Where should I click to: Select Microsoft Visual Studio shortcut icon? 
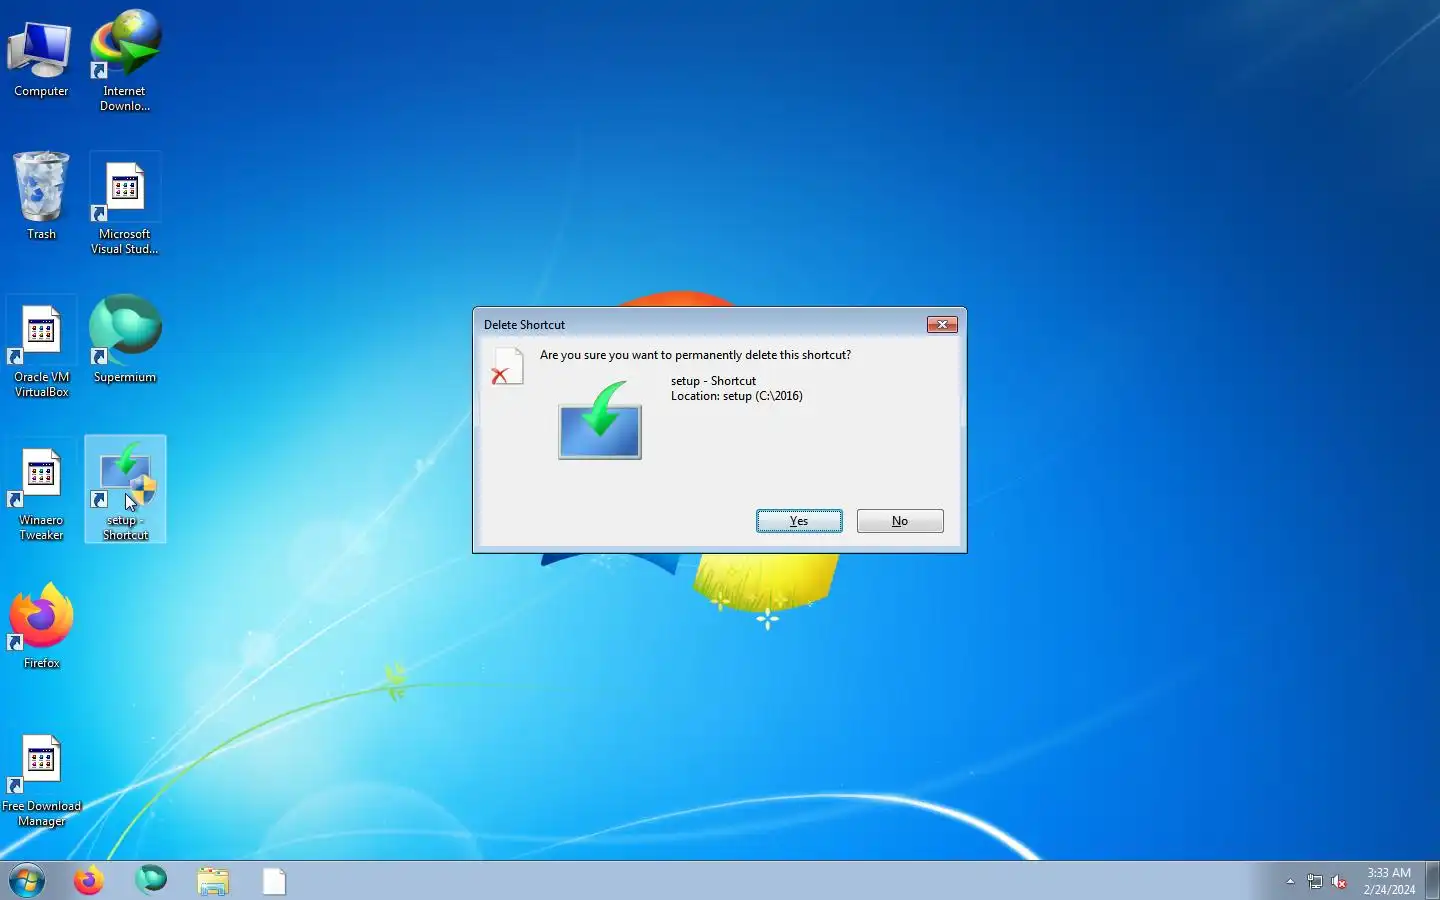point(125,205)
